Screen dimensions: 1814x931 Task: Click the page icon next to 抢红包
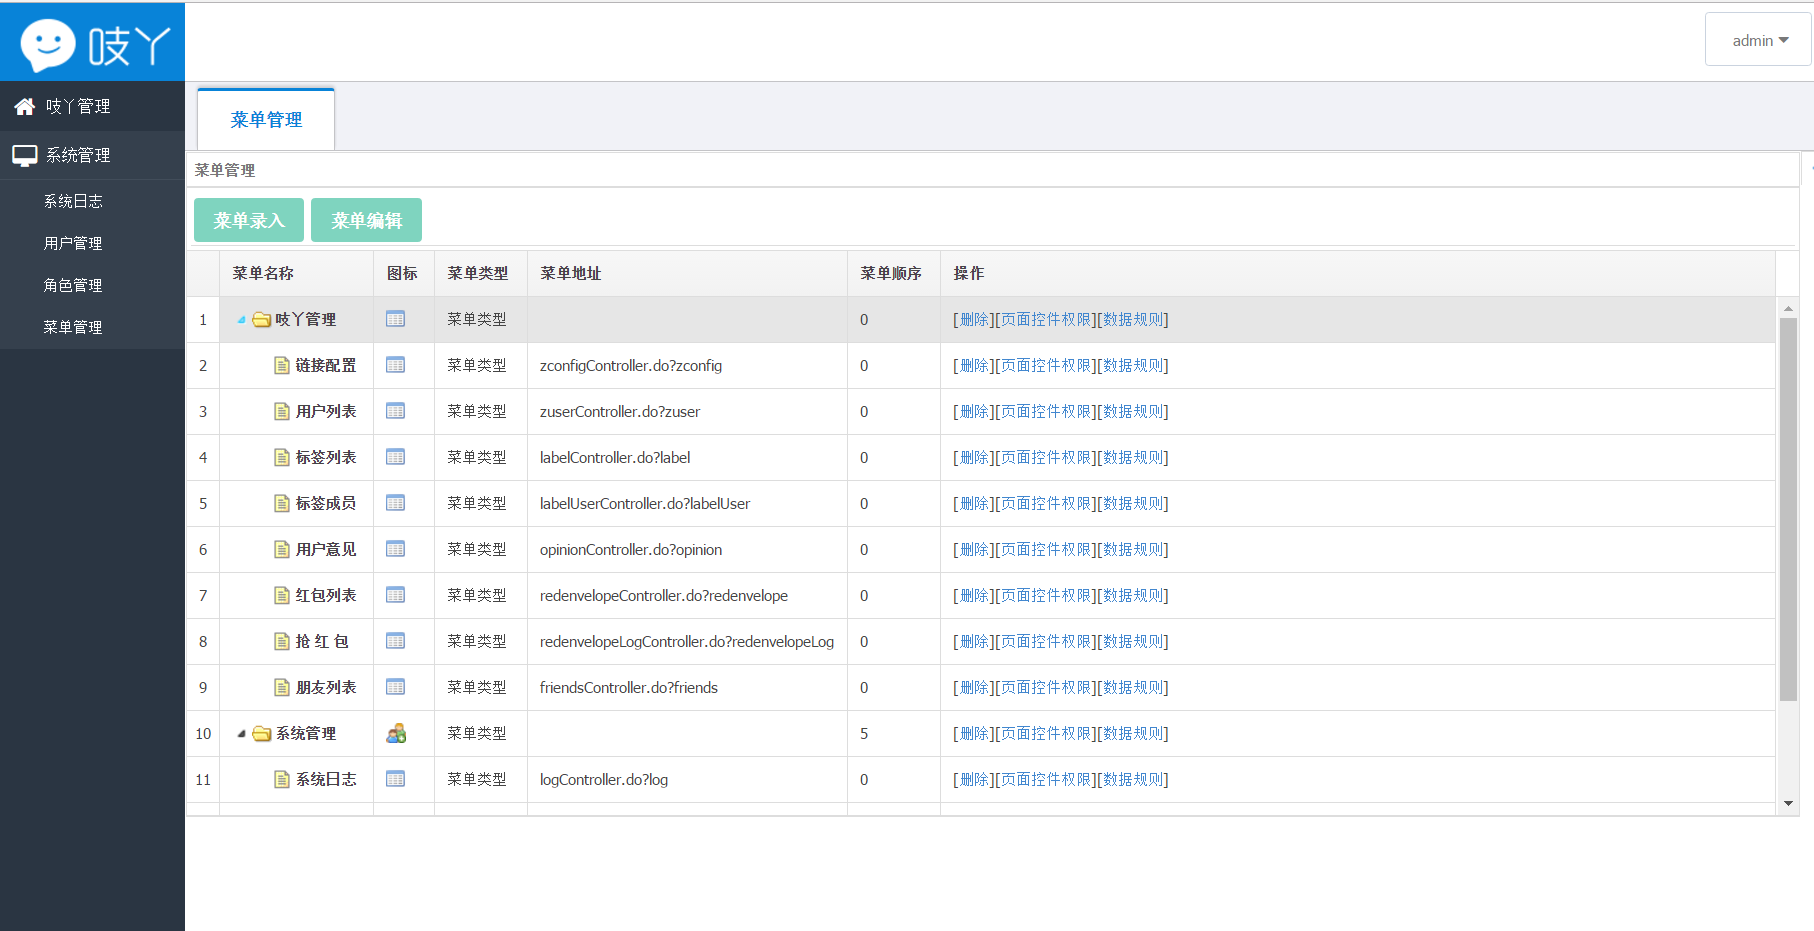[x=282, y=642]
